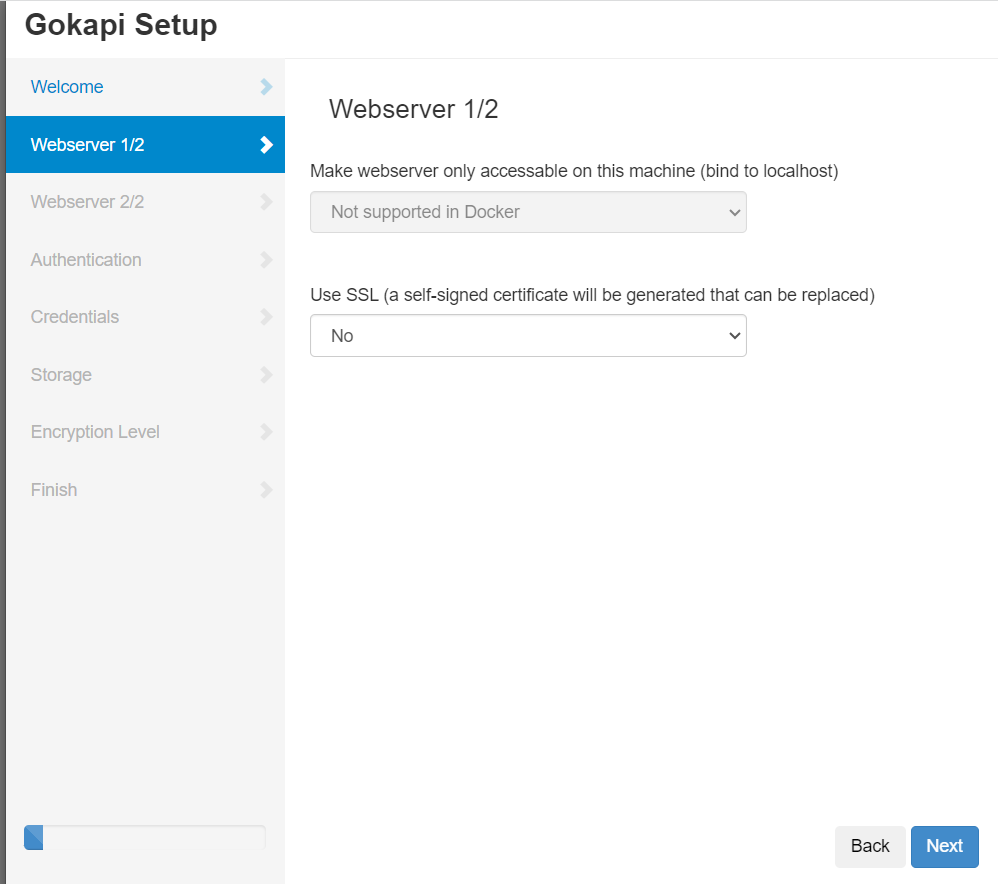Click chevron arrow next to Welcome
Viewport: 998px width, 884px height.
point(266,87)
